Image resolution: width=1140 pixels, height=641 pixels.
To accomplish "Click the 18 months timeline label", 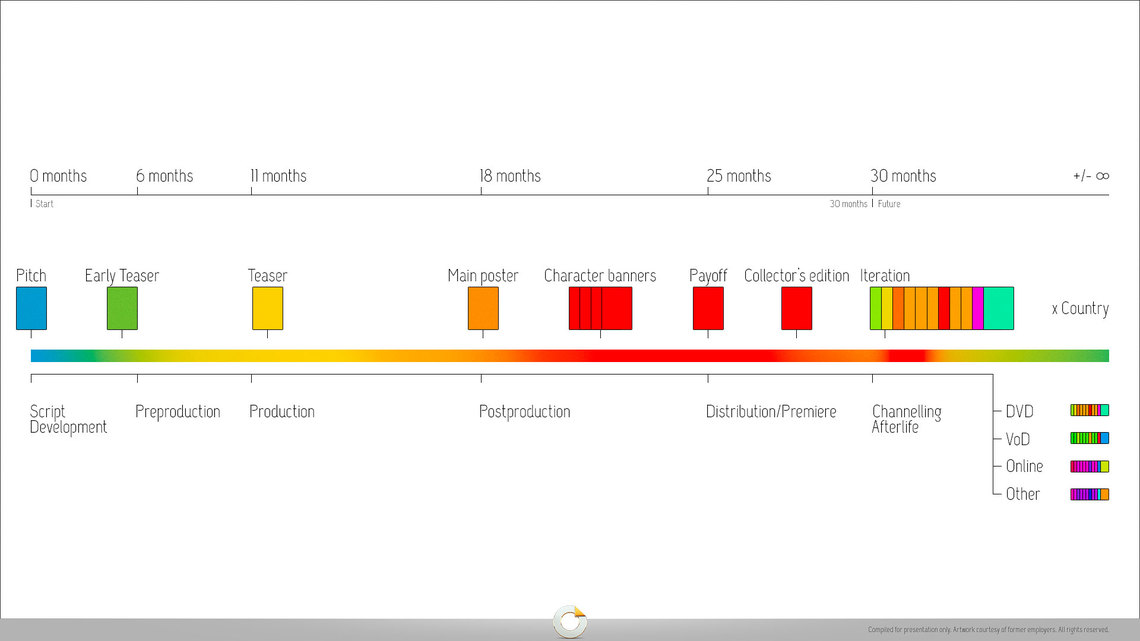I will [510, 176].
